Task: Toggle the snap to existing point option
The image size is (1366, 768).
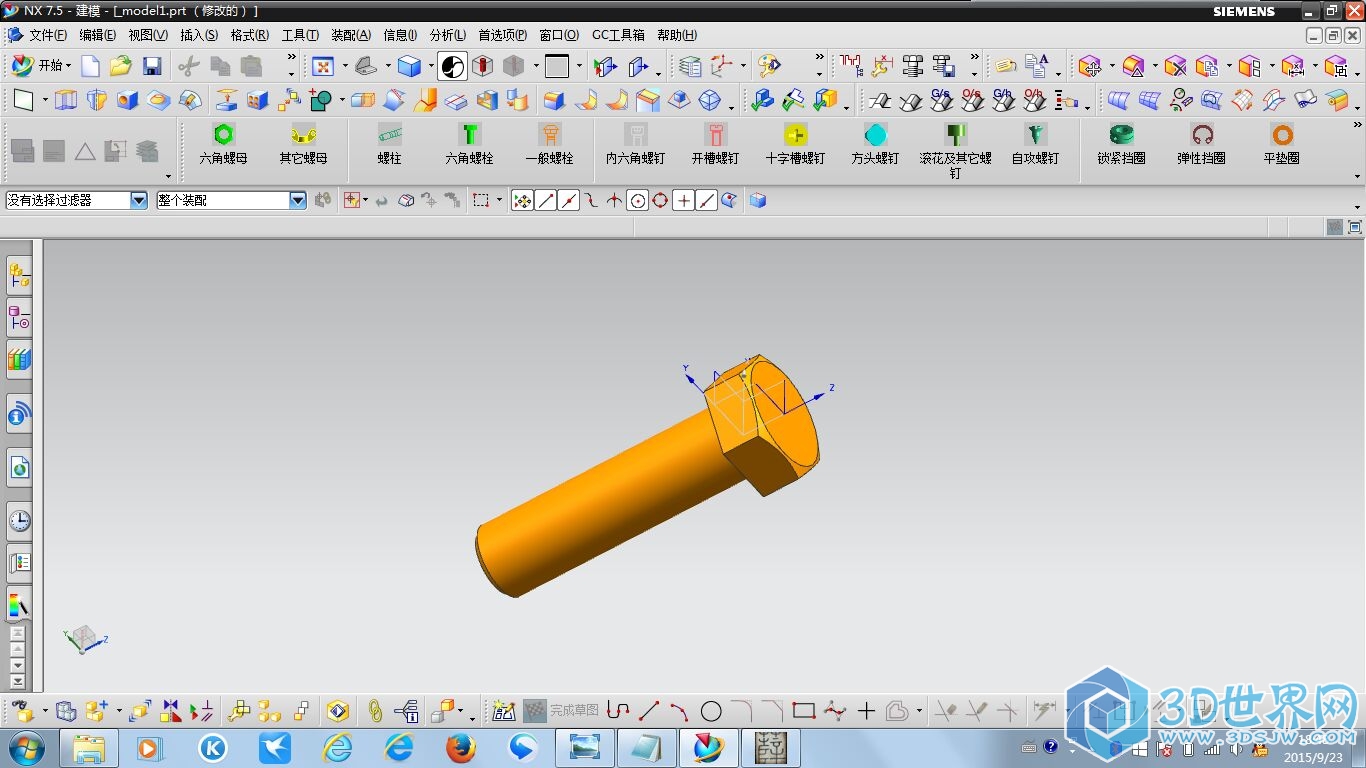Action: coord(683,200)
